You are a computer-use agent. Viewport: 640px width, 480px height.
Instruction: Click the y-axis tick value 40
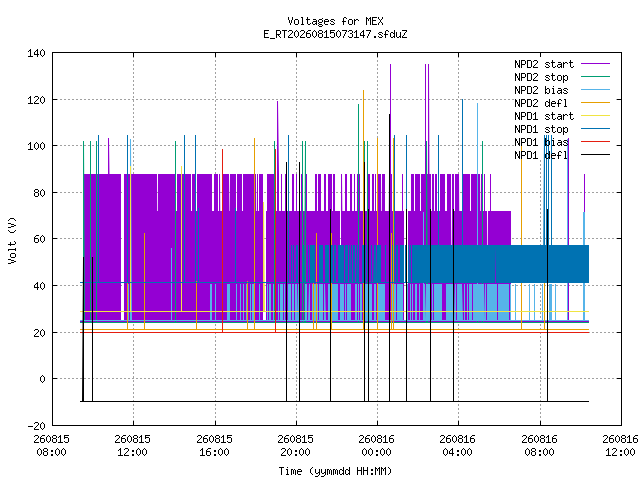pos(39,286)
